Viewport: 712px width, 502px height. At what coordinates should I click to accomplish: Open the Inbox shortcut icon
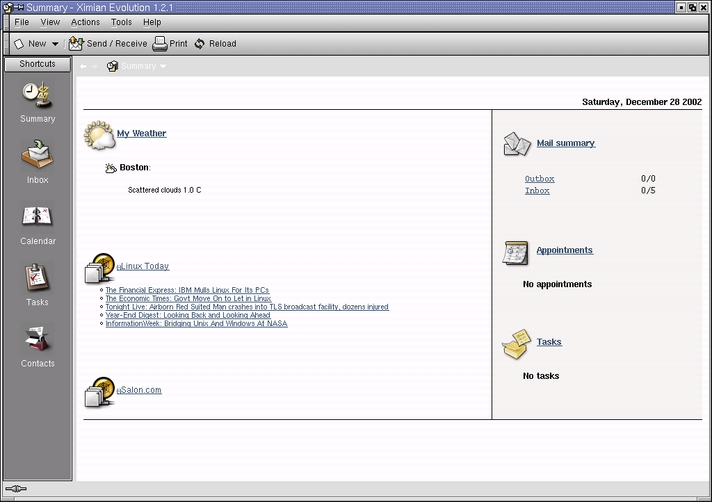coord(37,156)
